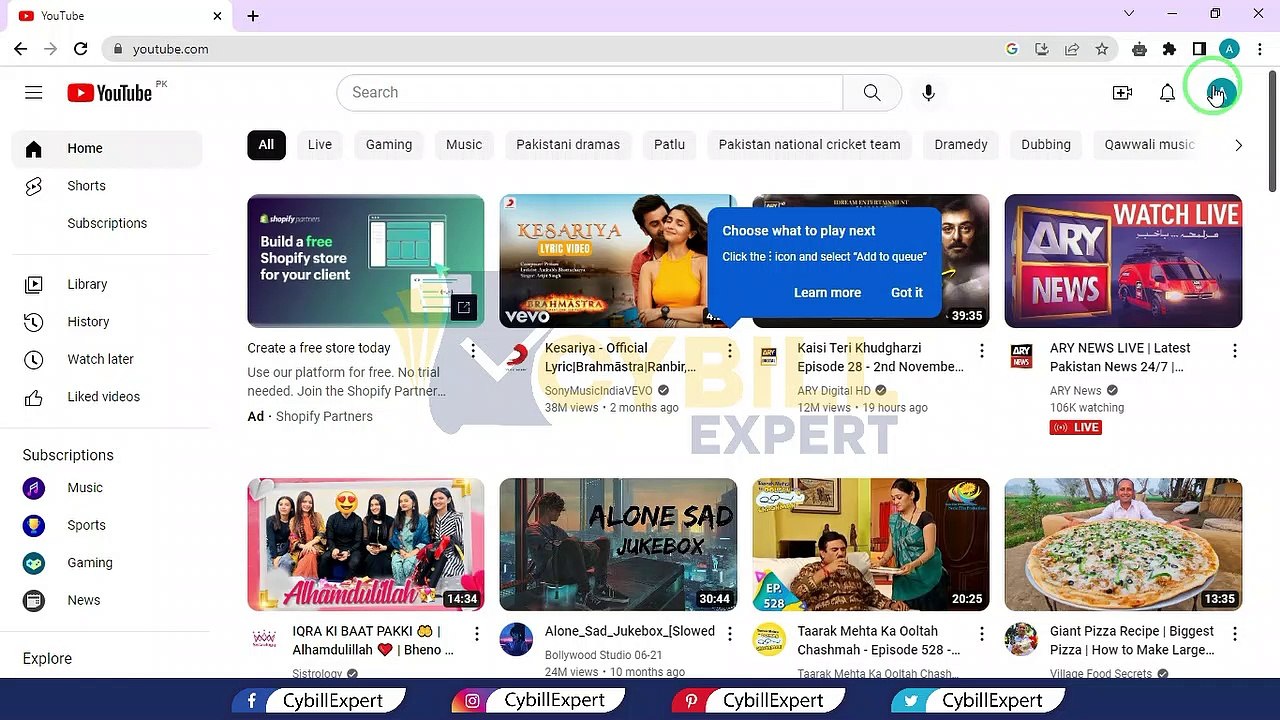Open Subscriptions in the sidebar

click(x=107, y=224)
